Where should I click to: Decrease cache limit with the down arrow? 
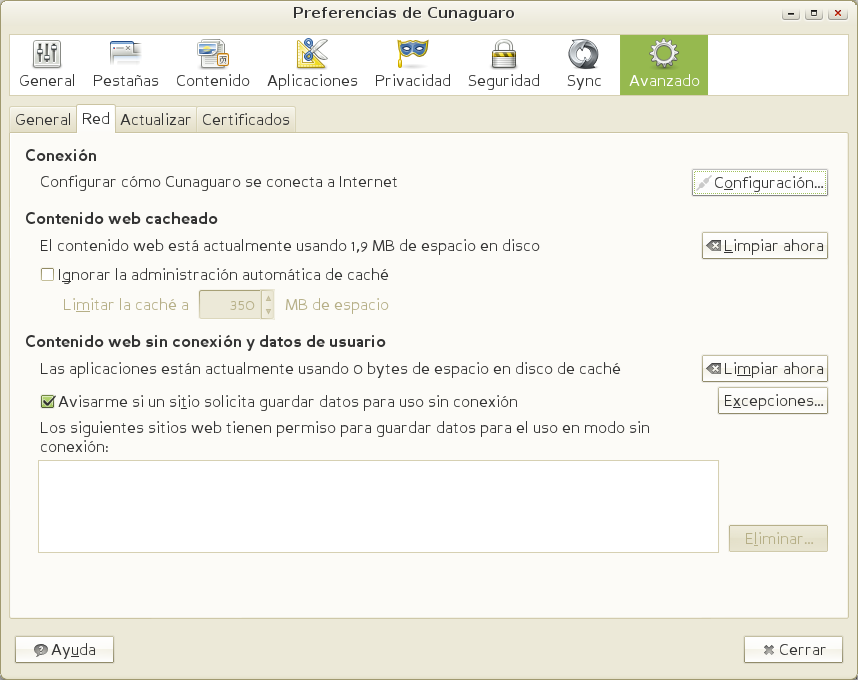[x=267, y=311]
